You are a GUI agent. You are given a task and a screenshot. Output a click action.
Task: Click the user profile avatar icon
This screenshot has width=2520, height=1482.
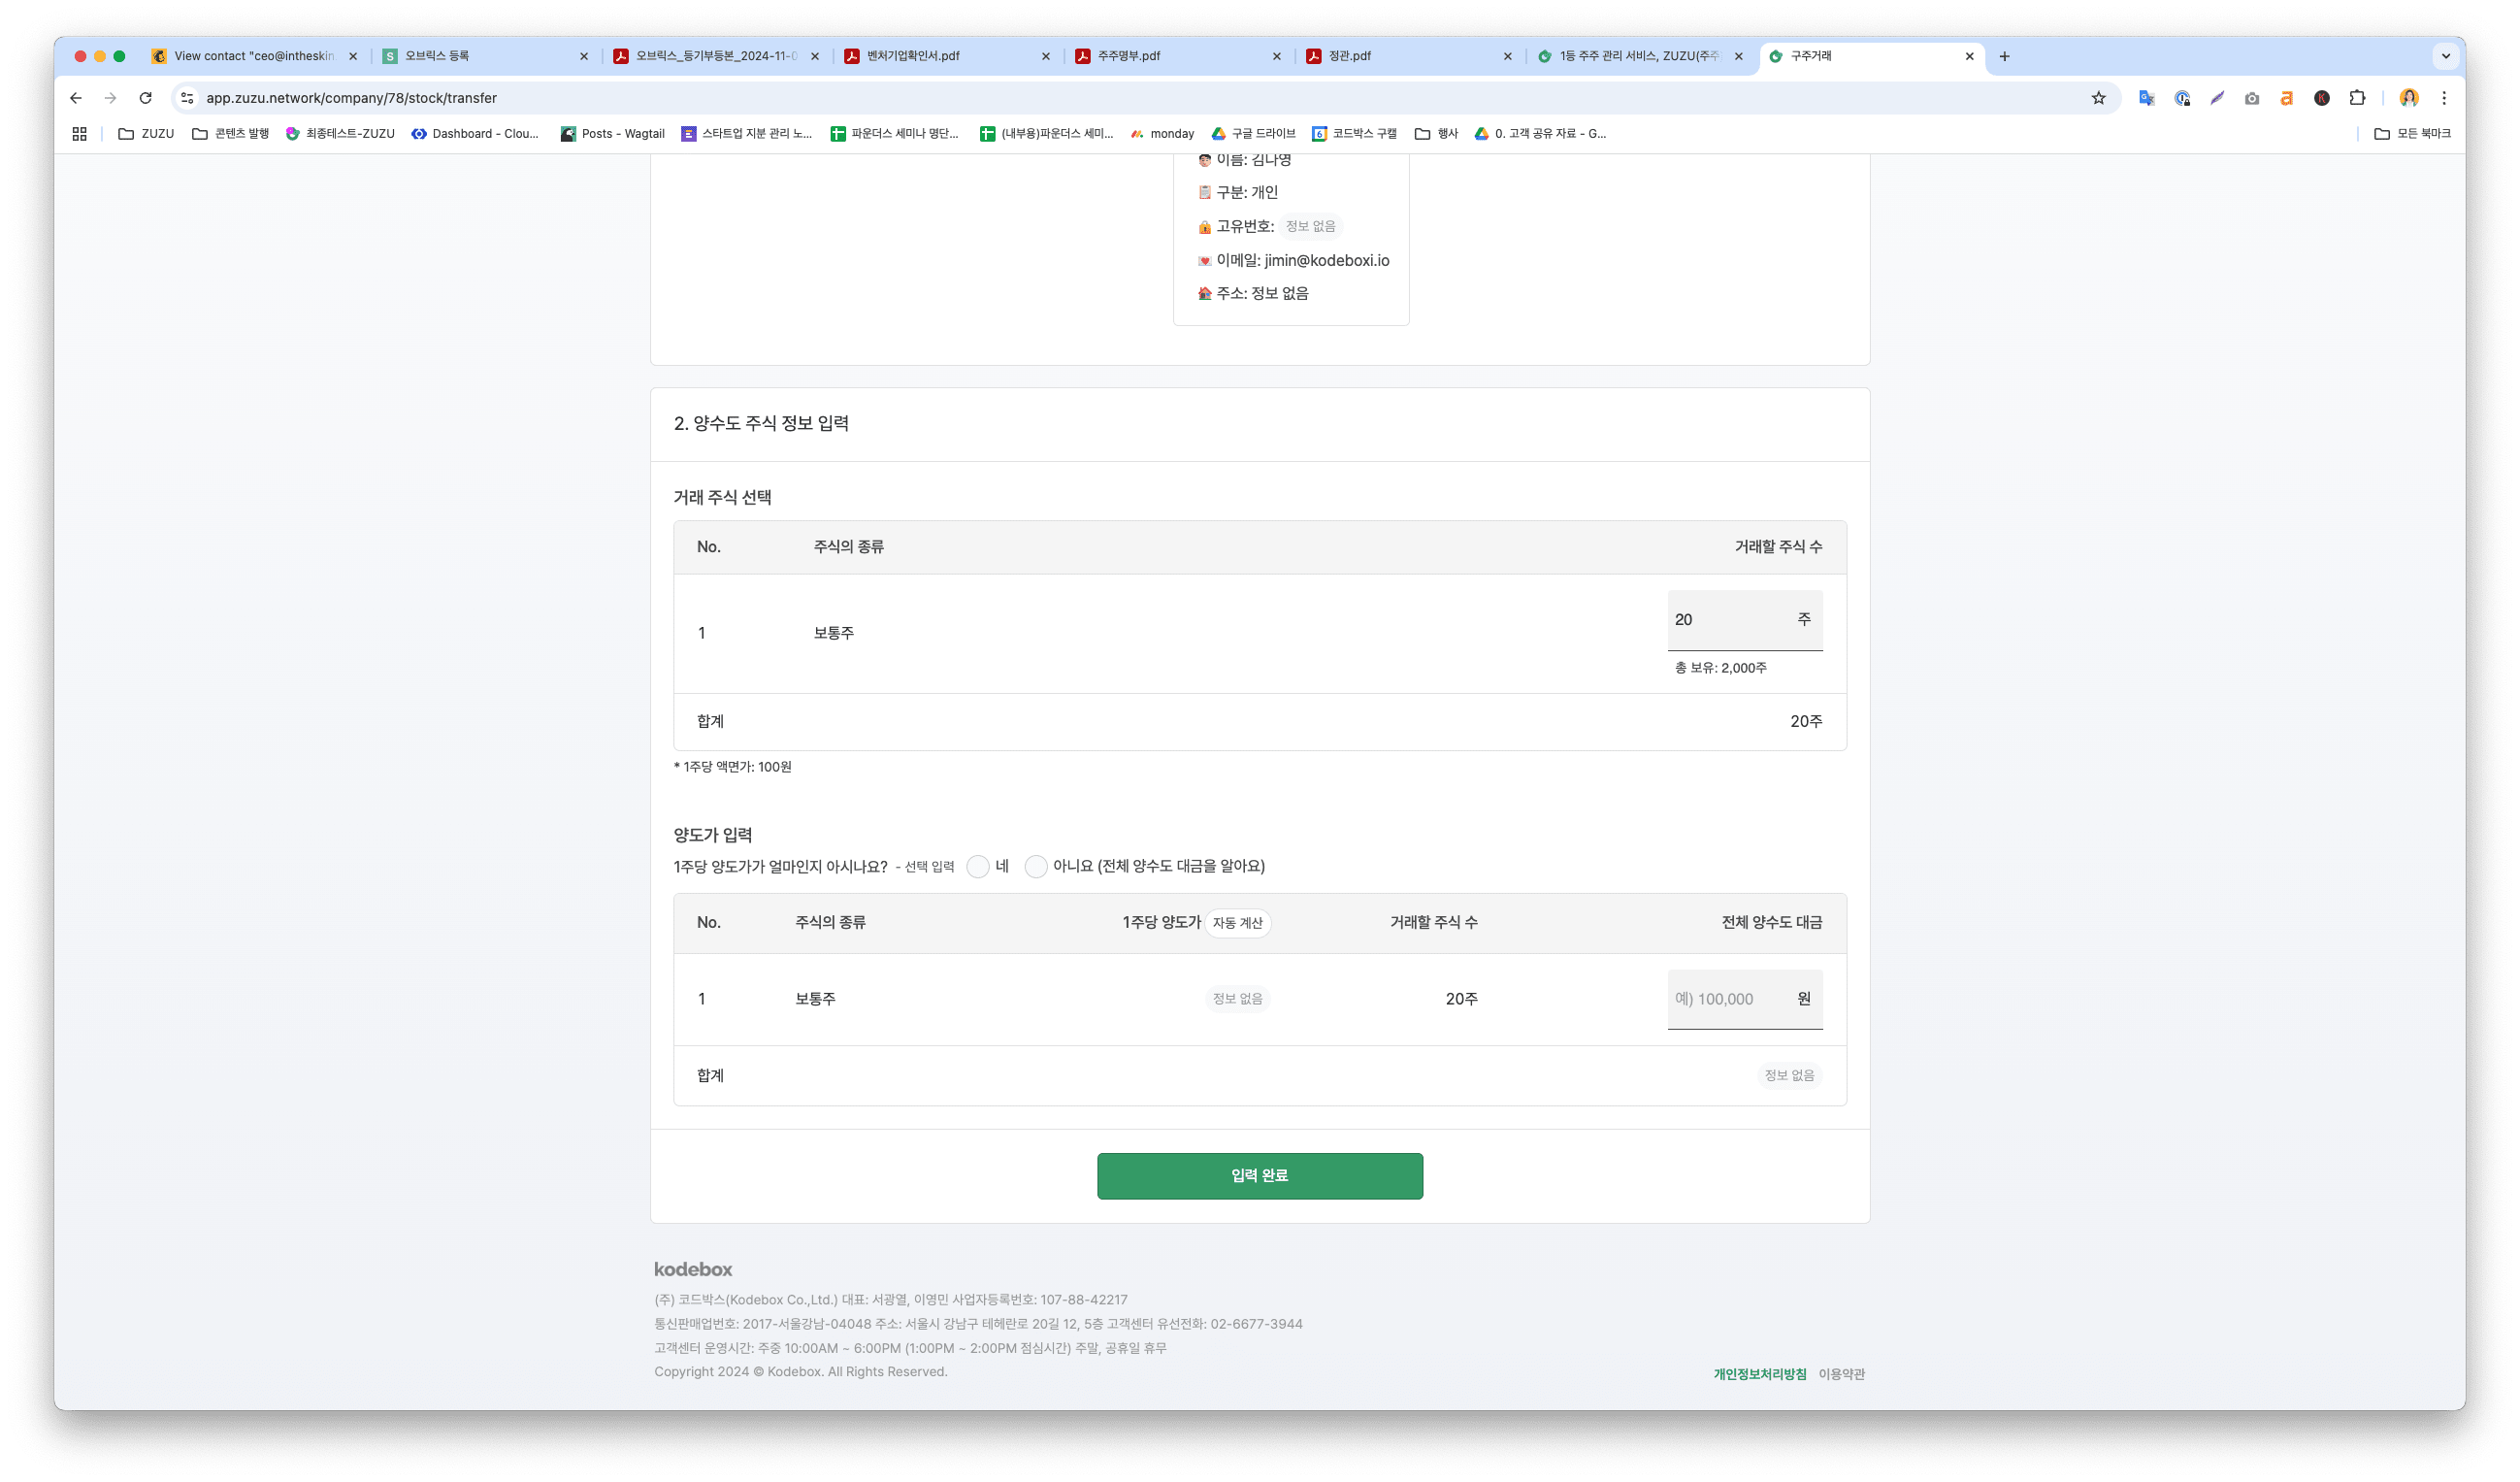(2409, 98)
